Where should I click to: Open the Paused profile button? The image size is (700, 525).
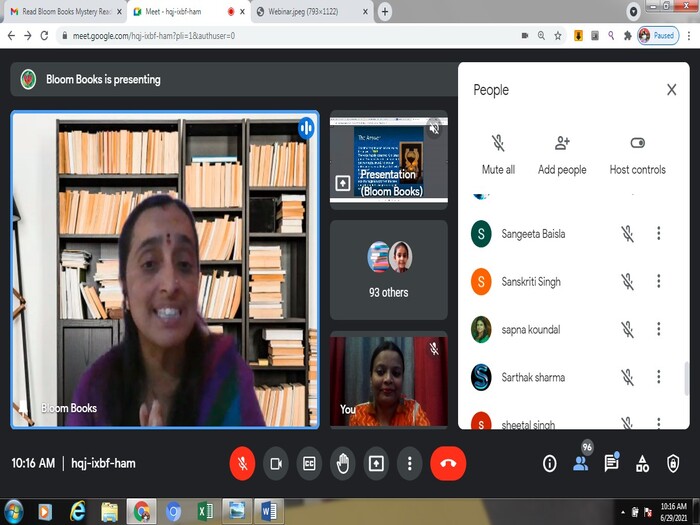[658, 36]
